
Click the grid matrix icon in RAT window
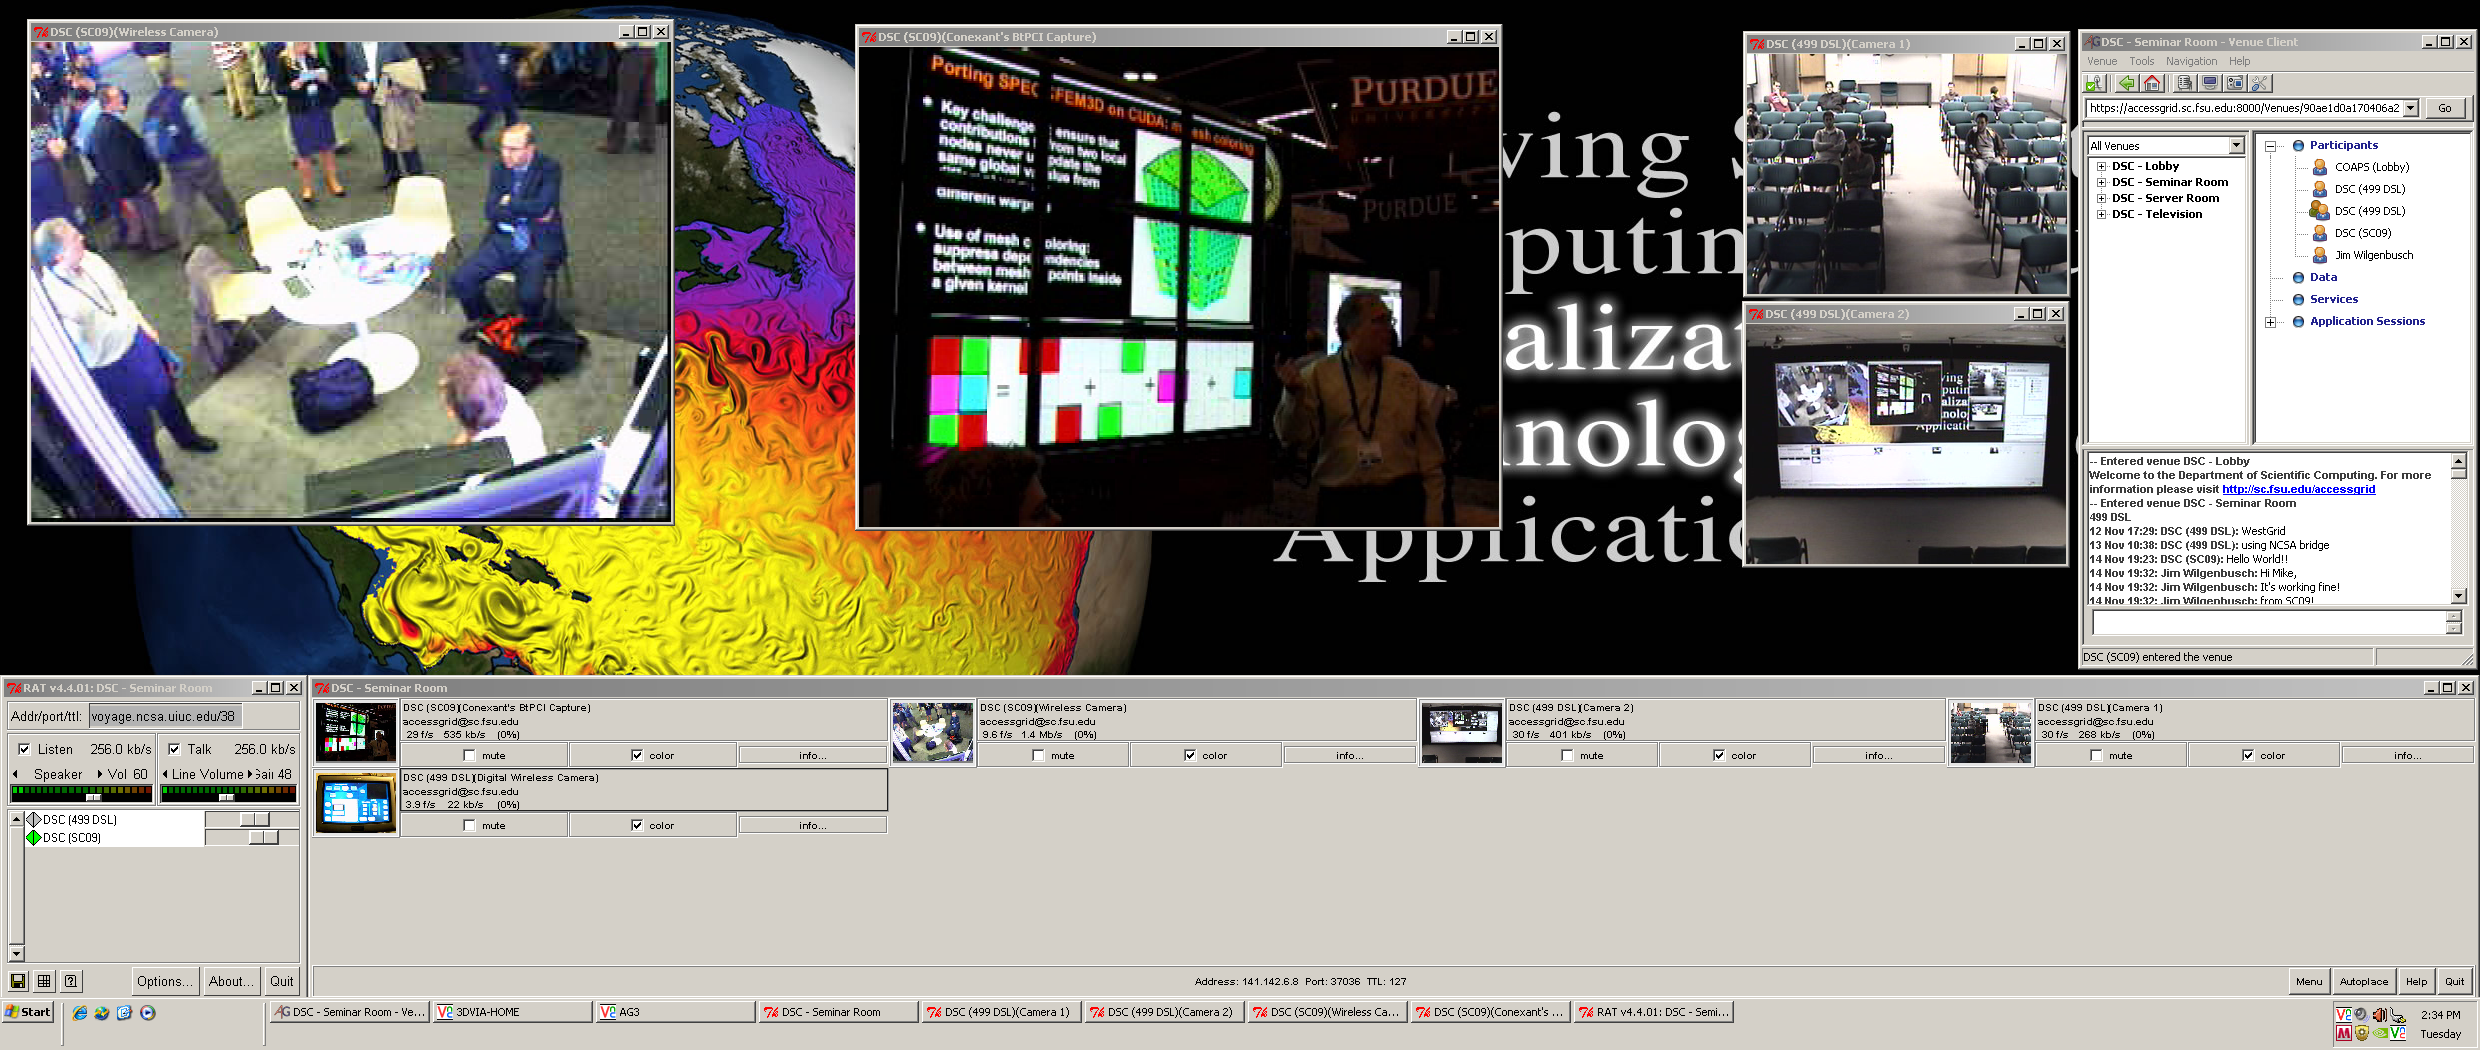[x=44, y=981]
